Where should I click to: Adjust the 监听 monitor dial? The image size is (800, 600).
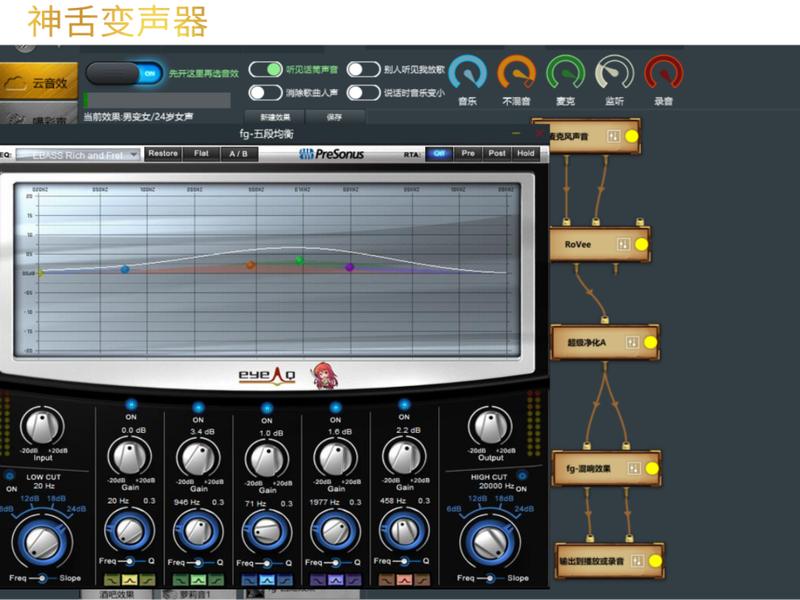click(614, 74)
